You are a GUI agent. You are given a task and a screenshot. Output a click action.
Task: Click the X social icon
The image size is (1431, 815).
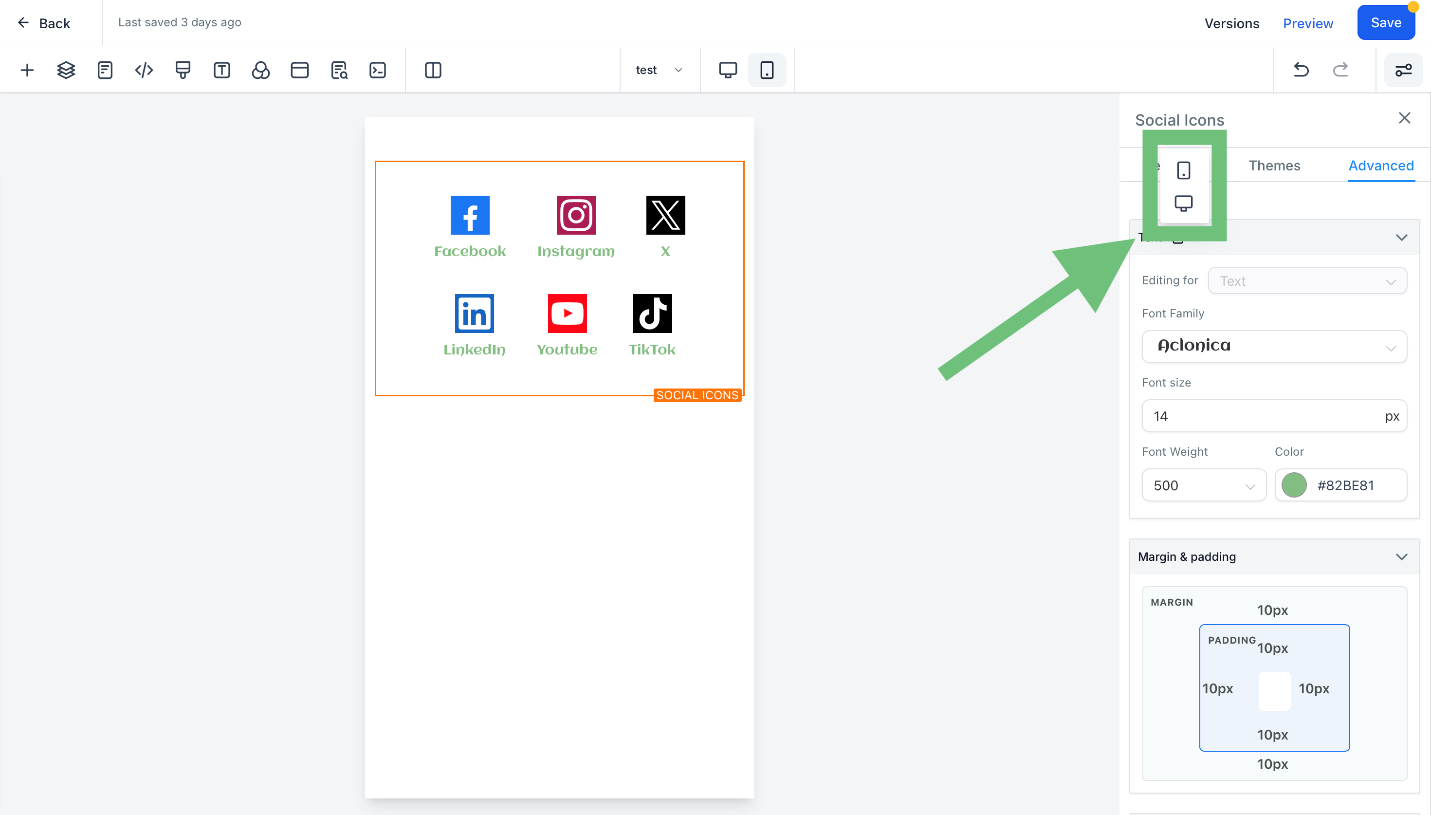[x=666, y=215]
